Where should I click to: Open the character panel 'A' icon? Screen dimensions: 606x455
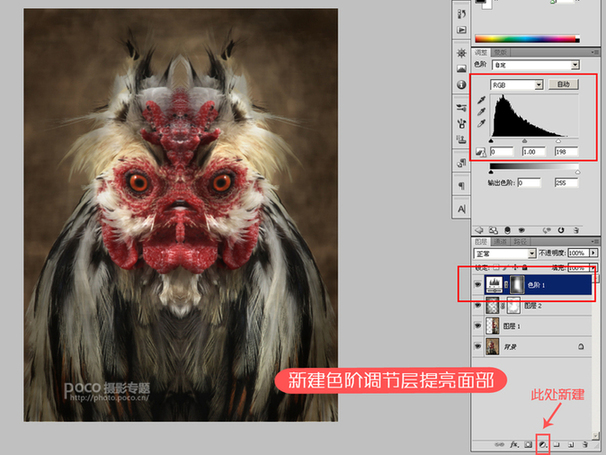click(x=460, y=209)
